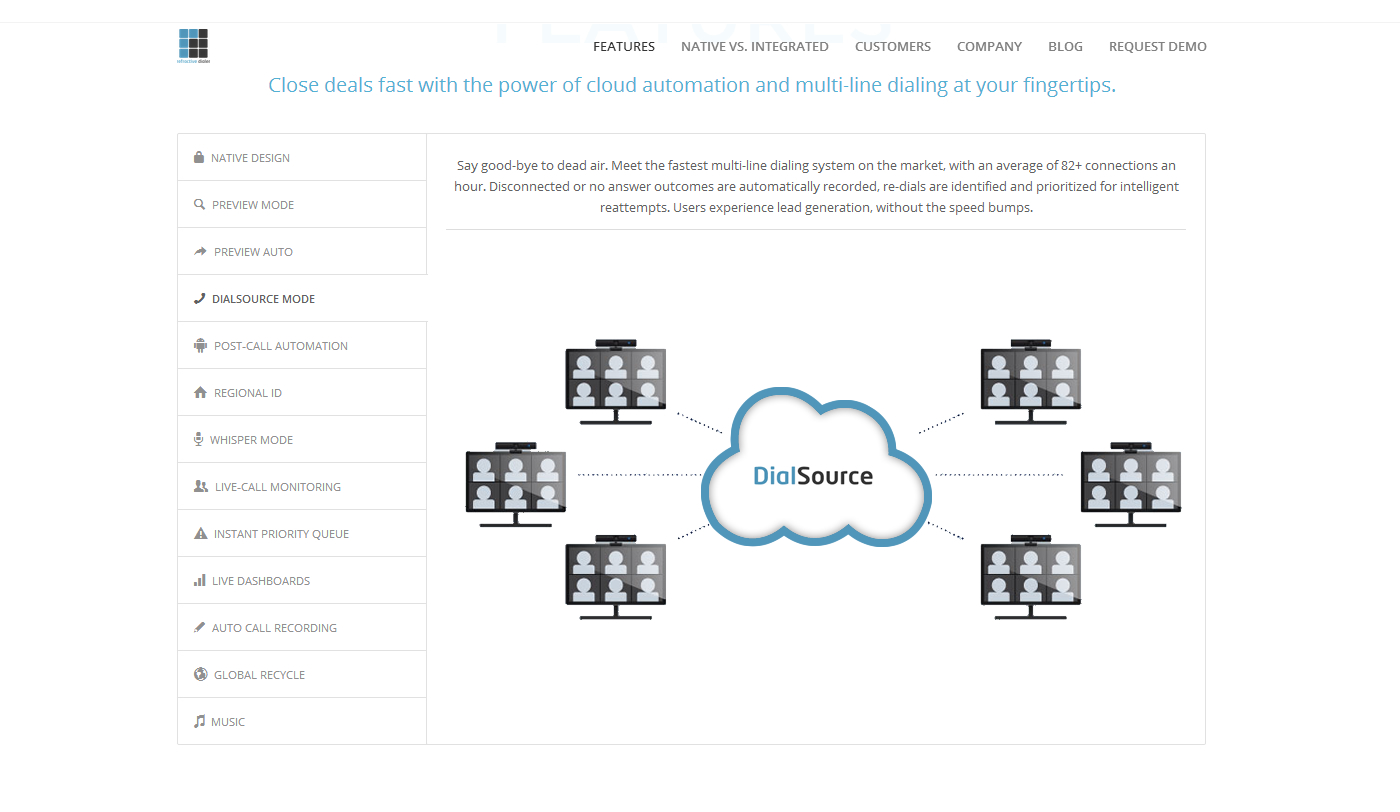The image size is (1400, 812).
Task: Select the Preview Mode tab
Action: coord(302,204)
